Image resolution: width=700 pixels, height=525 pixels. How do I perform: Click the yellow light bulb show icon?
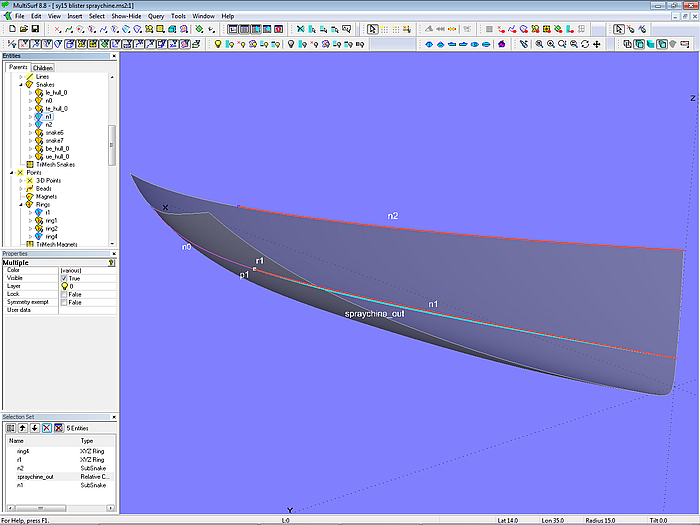point(217,44)
